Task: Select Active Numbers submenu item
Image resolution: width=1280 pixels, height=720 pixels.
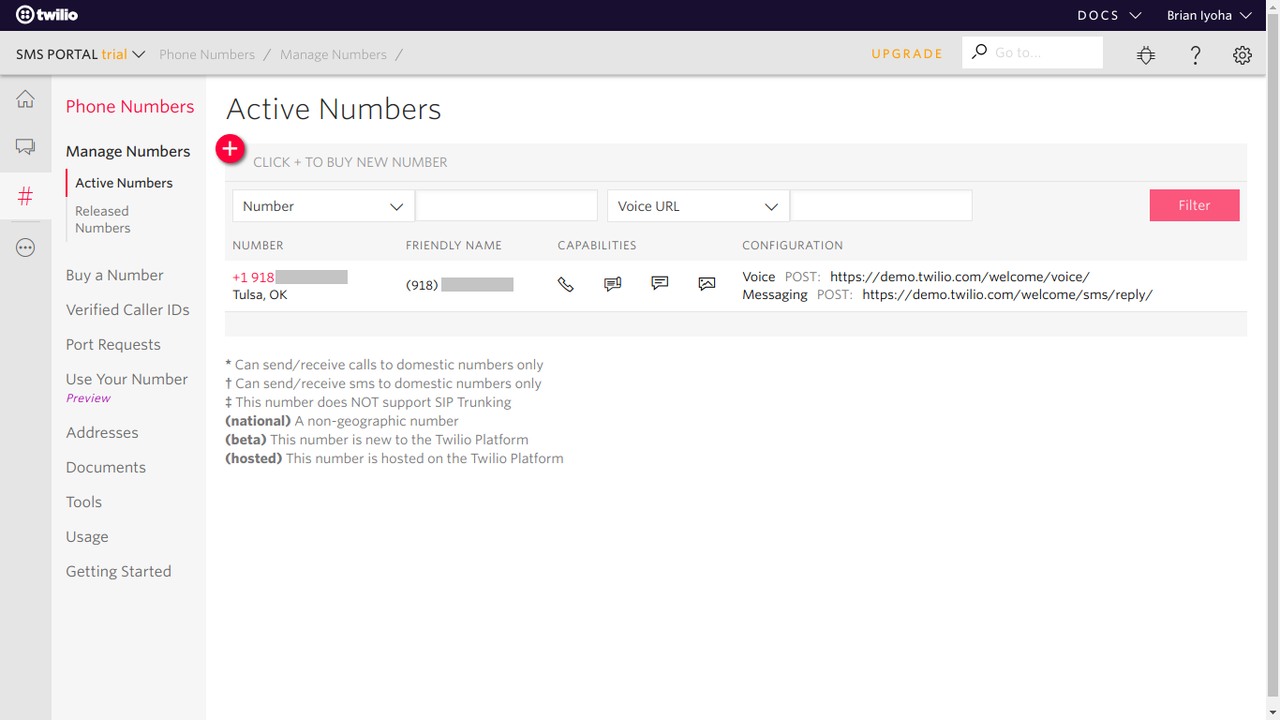Action: click(x=124, y=183)
